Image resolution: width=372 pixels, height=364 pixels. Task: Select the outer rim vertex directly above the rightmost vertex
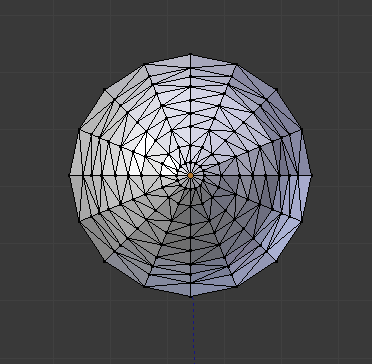[302, 129]
